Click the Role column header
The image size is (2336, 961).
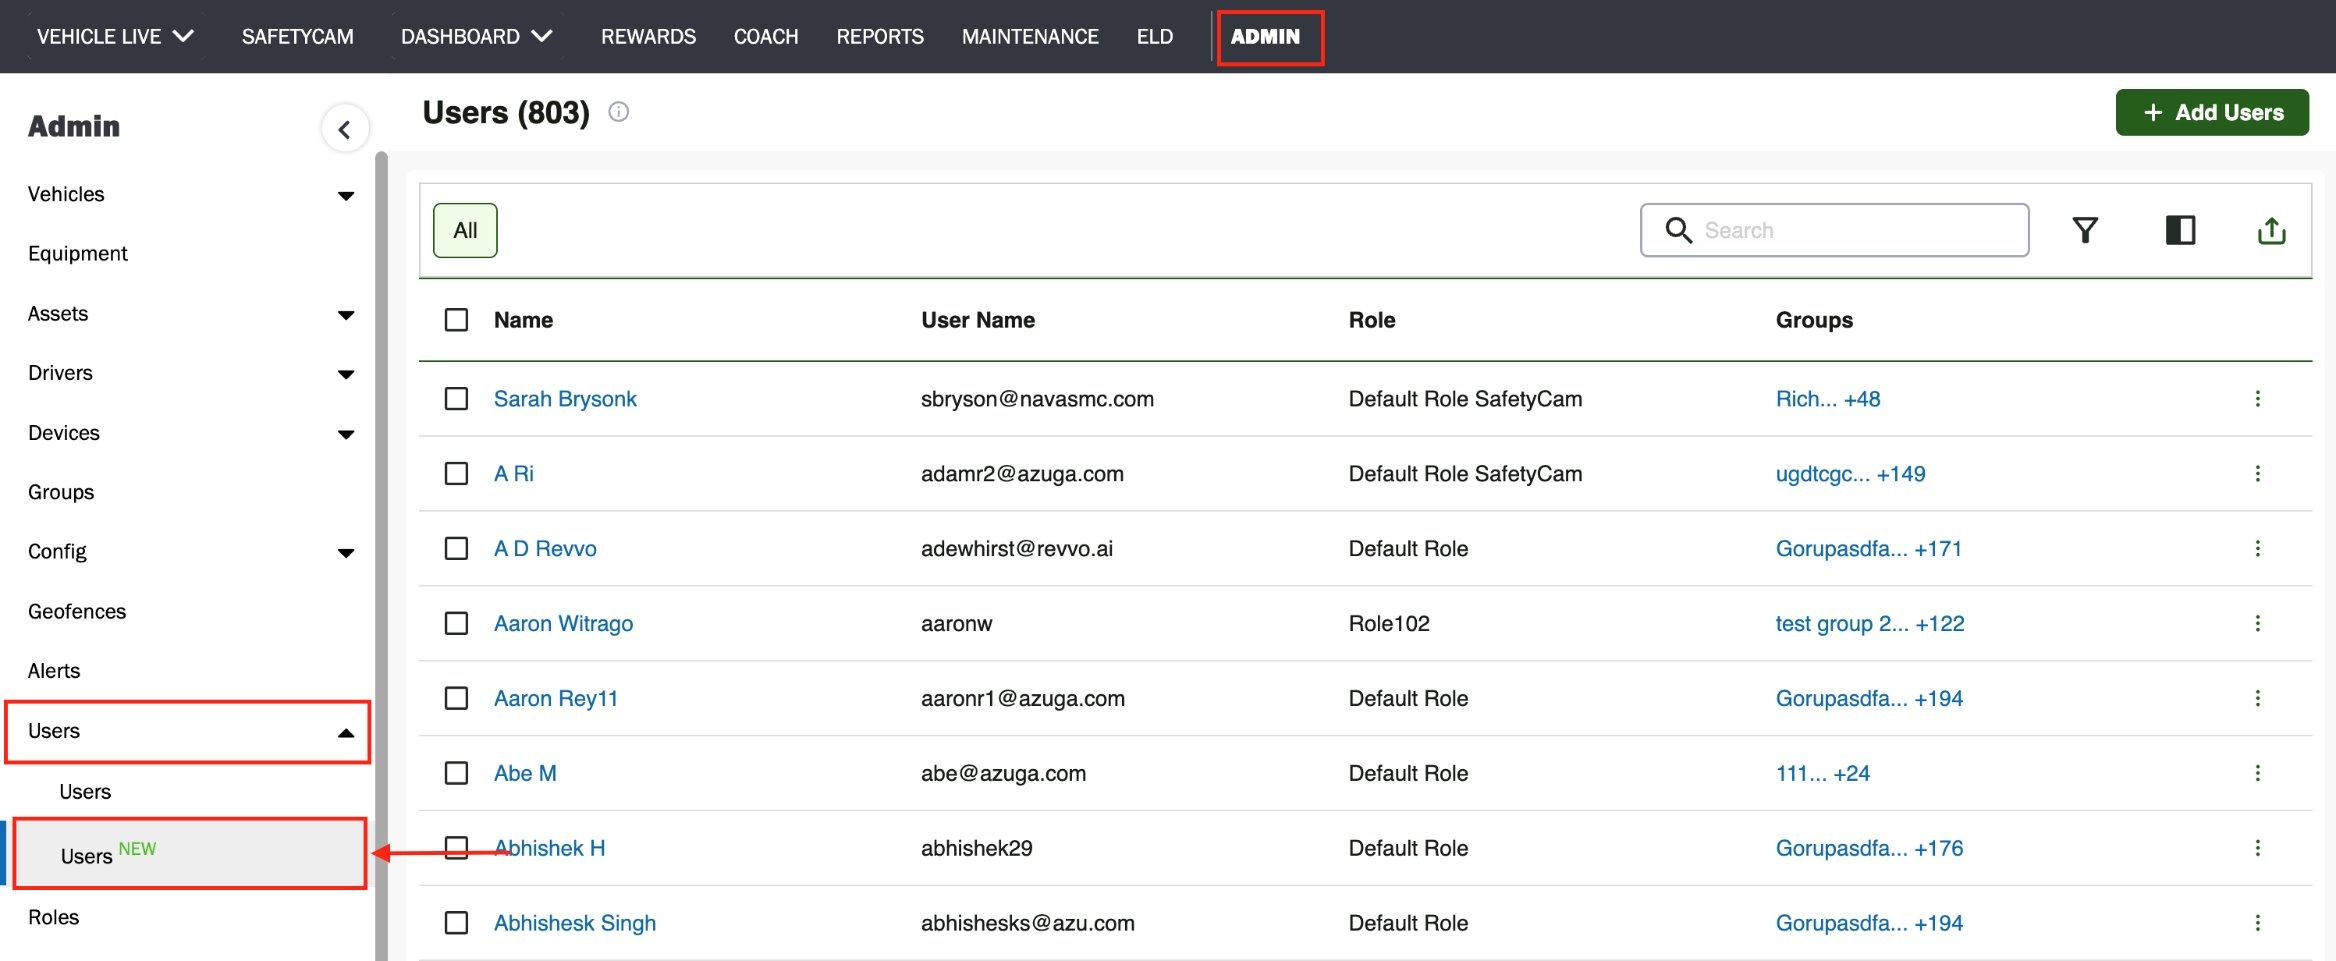point(1372,320)
